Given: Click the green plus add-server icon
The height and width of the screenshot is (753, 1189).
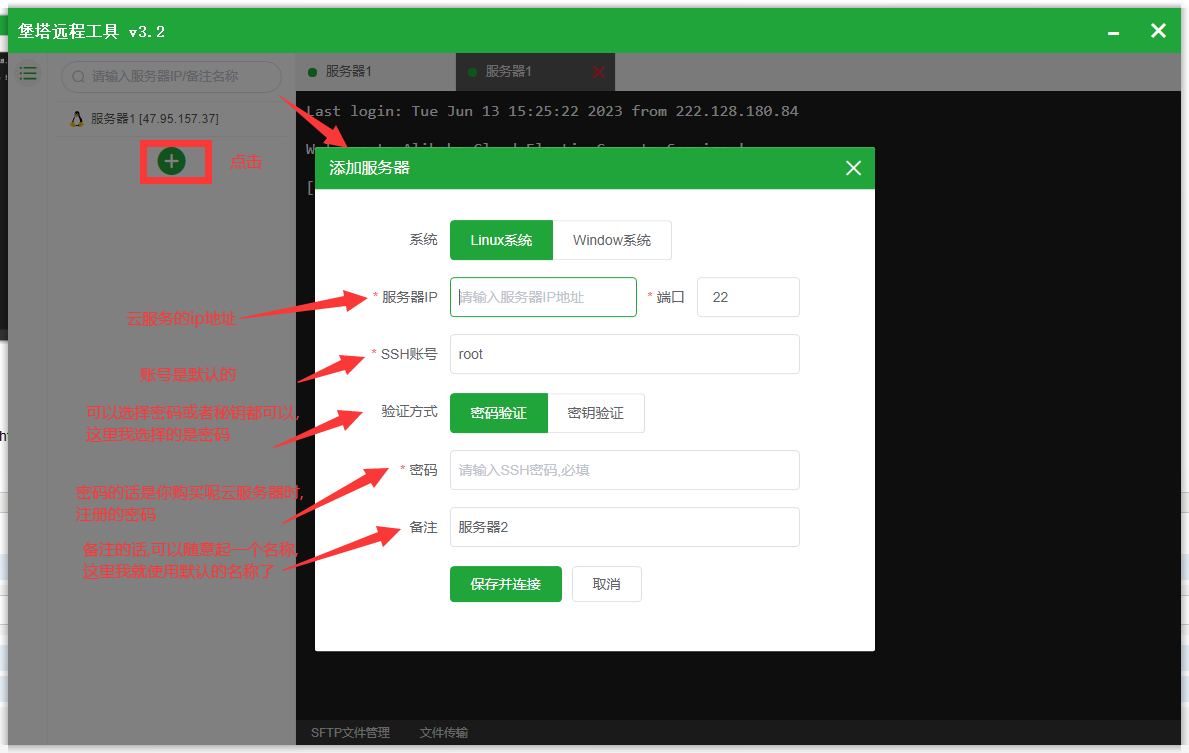Looking at the screenshot, I should point(171,161).
